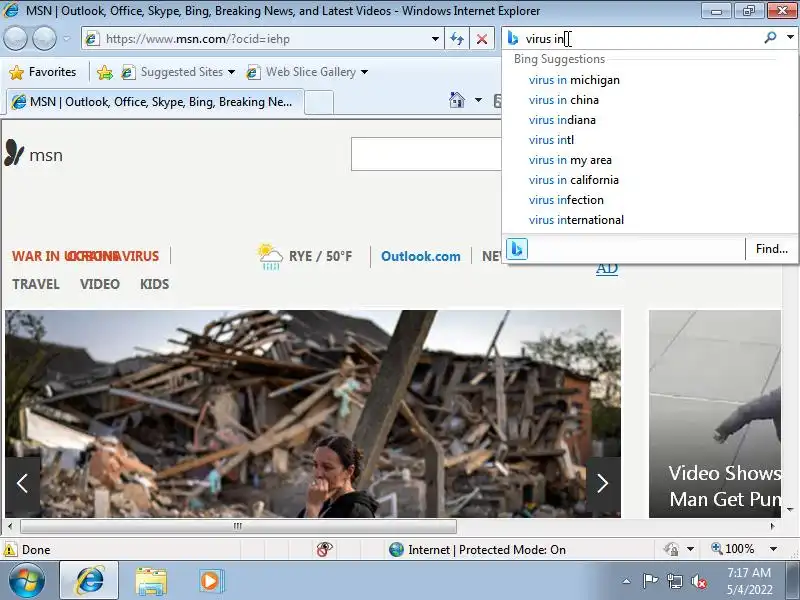Click the Action Center flag icon
Image resolution: width=800 pixels, height=600 pixels.
(x=649, y=581)
